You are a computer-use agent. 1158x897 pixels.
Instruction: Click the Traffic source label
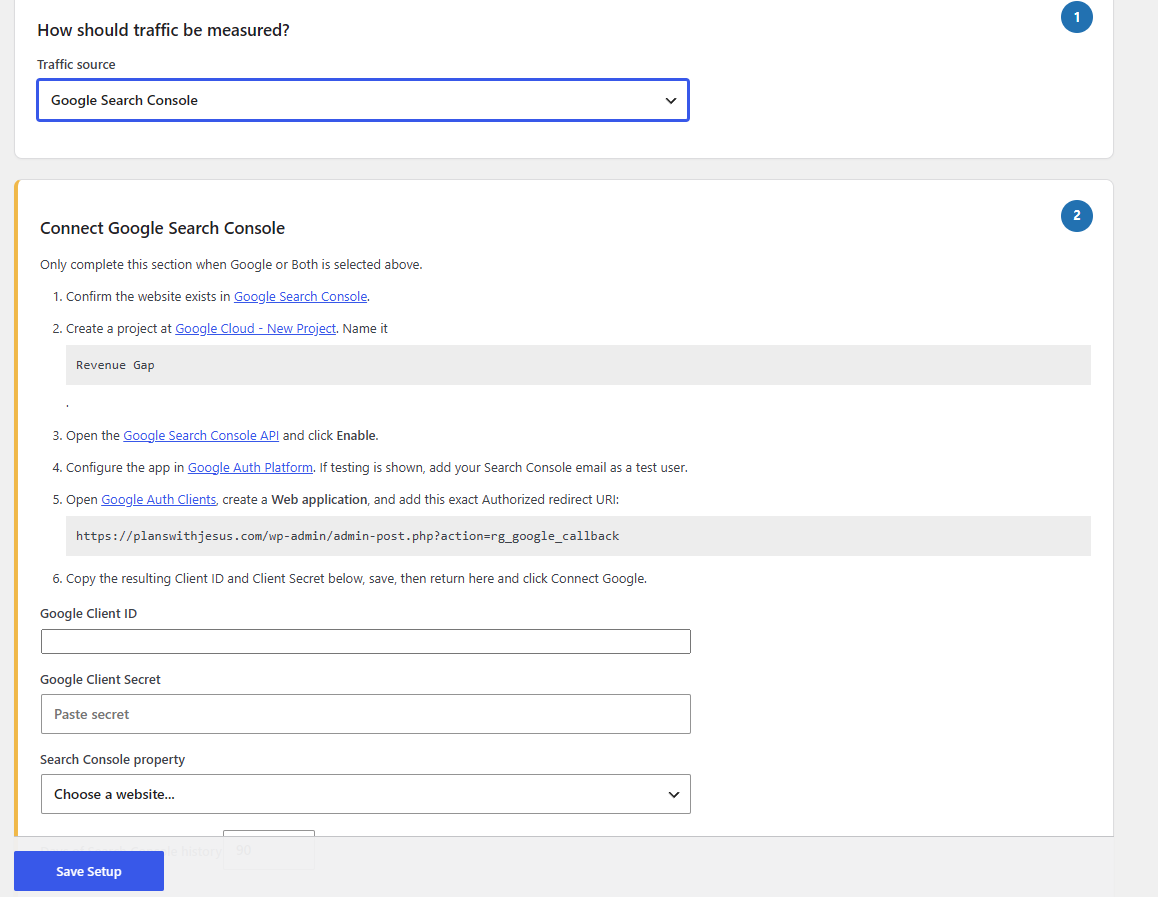coord(76,64)
